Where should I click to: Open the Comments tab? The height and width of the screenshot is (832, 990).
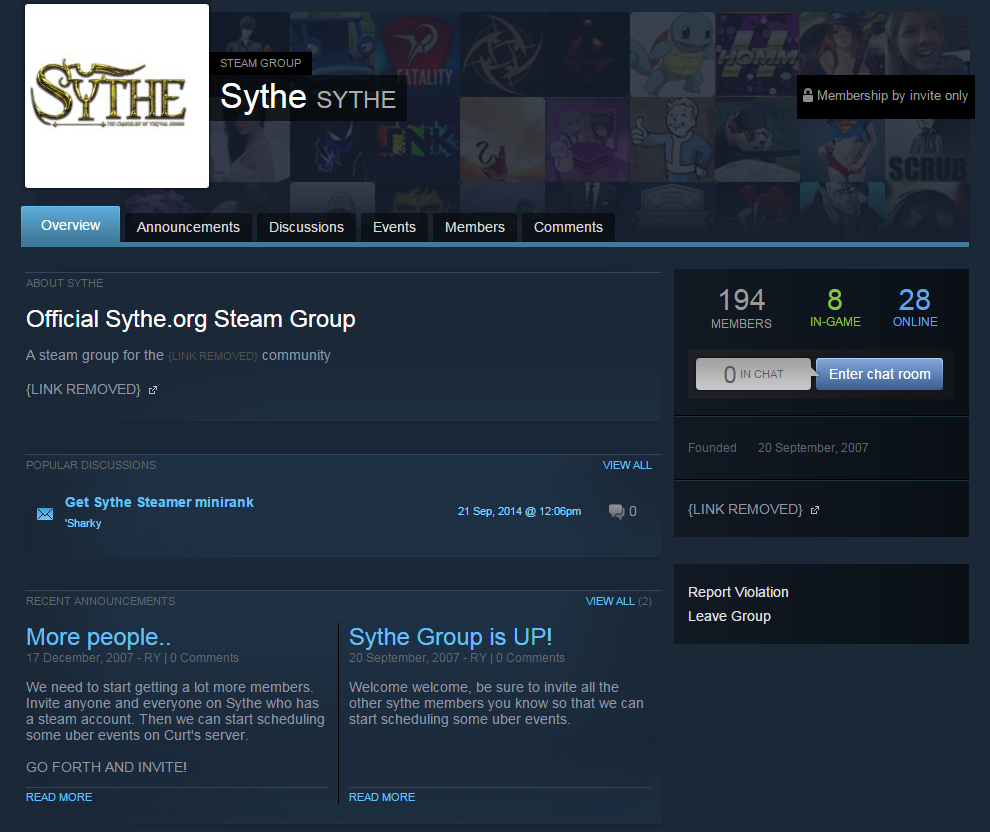(568, 227)
